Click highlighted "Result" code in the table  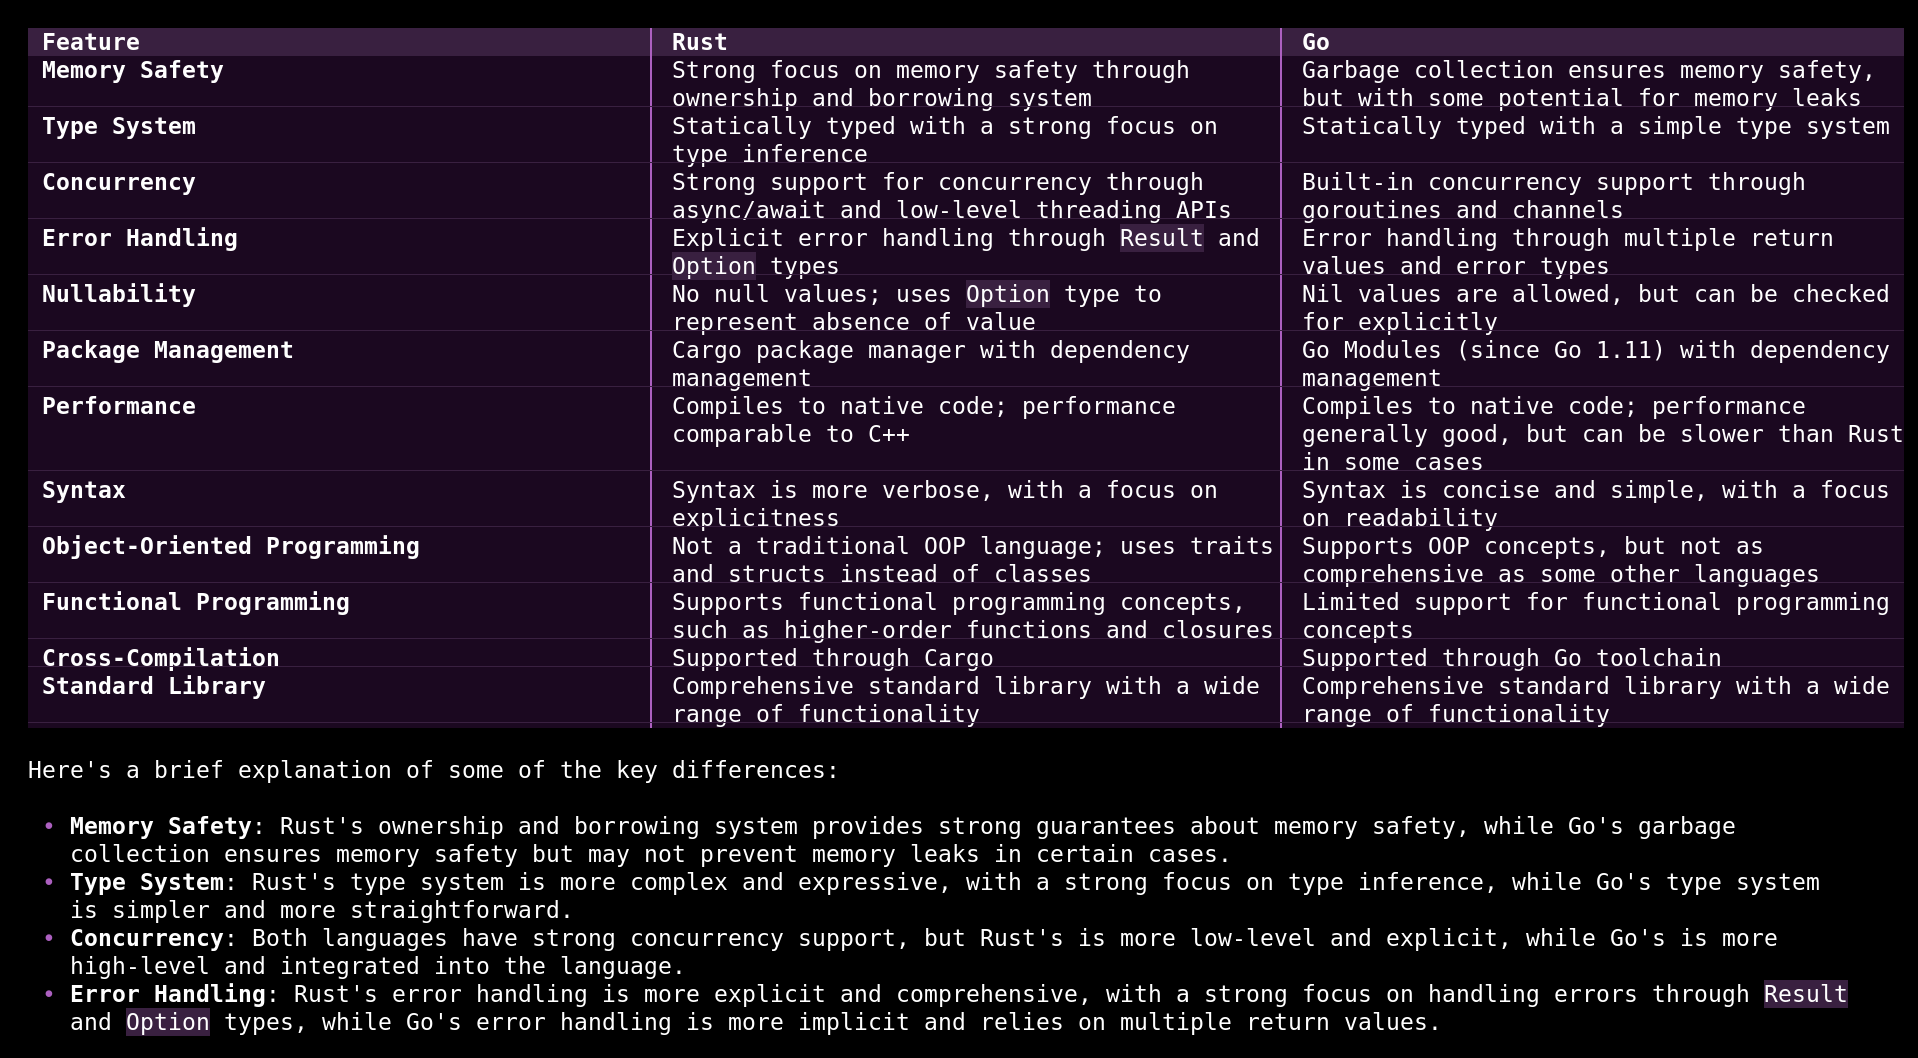coord(1161,238)
